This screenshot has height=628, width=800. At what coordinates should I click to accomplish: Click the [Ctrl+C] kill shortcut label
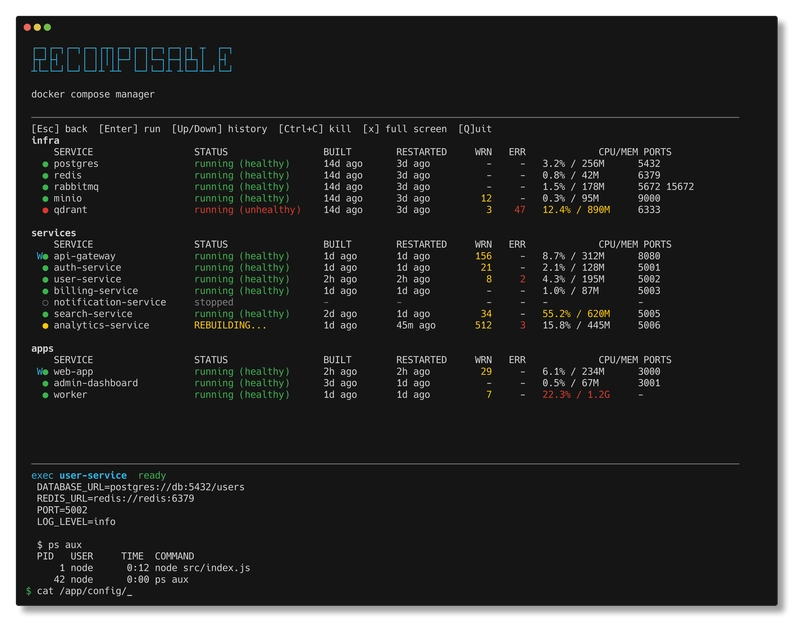point(315,129)
